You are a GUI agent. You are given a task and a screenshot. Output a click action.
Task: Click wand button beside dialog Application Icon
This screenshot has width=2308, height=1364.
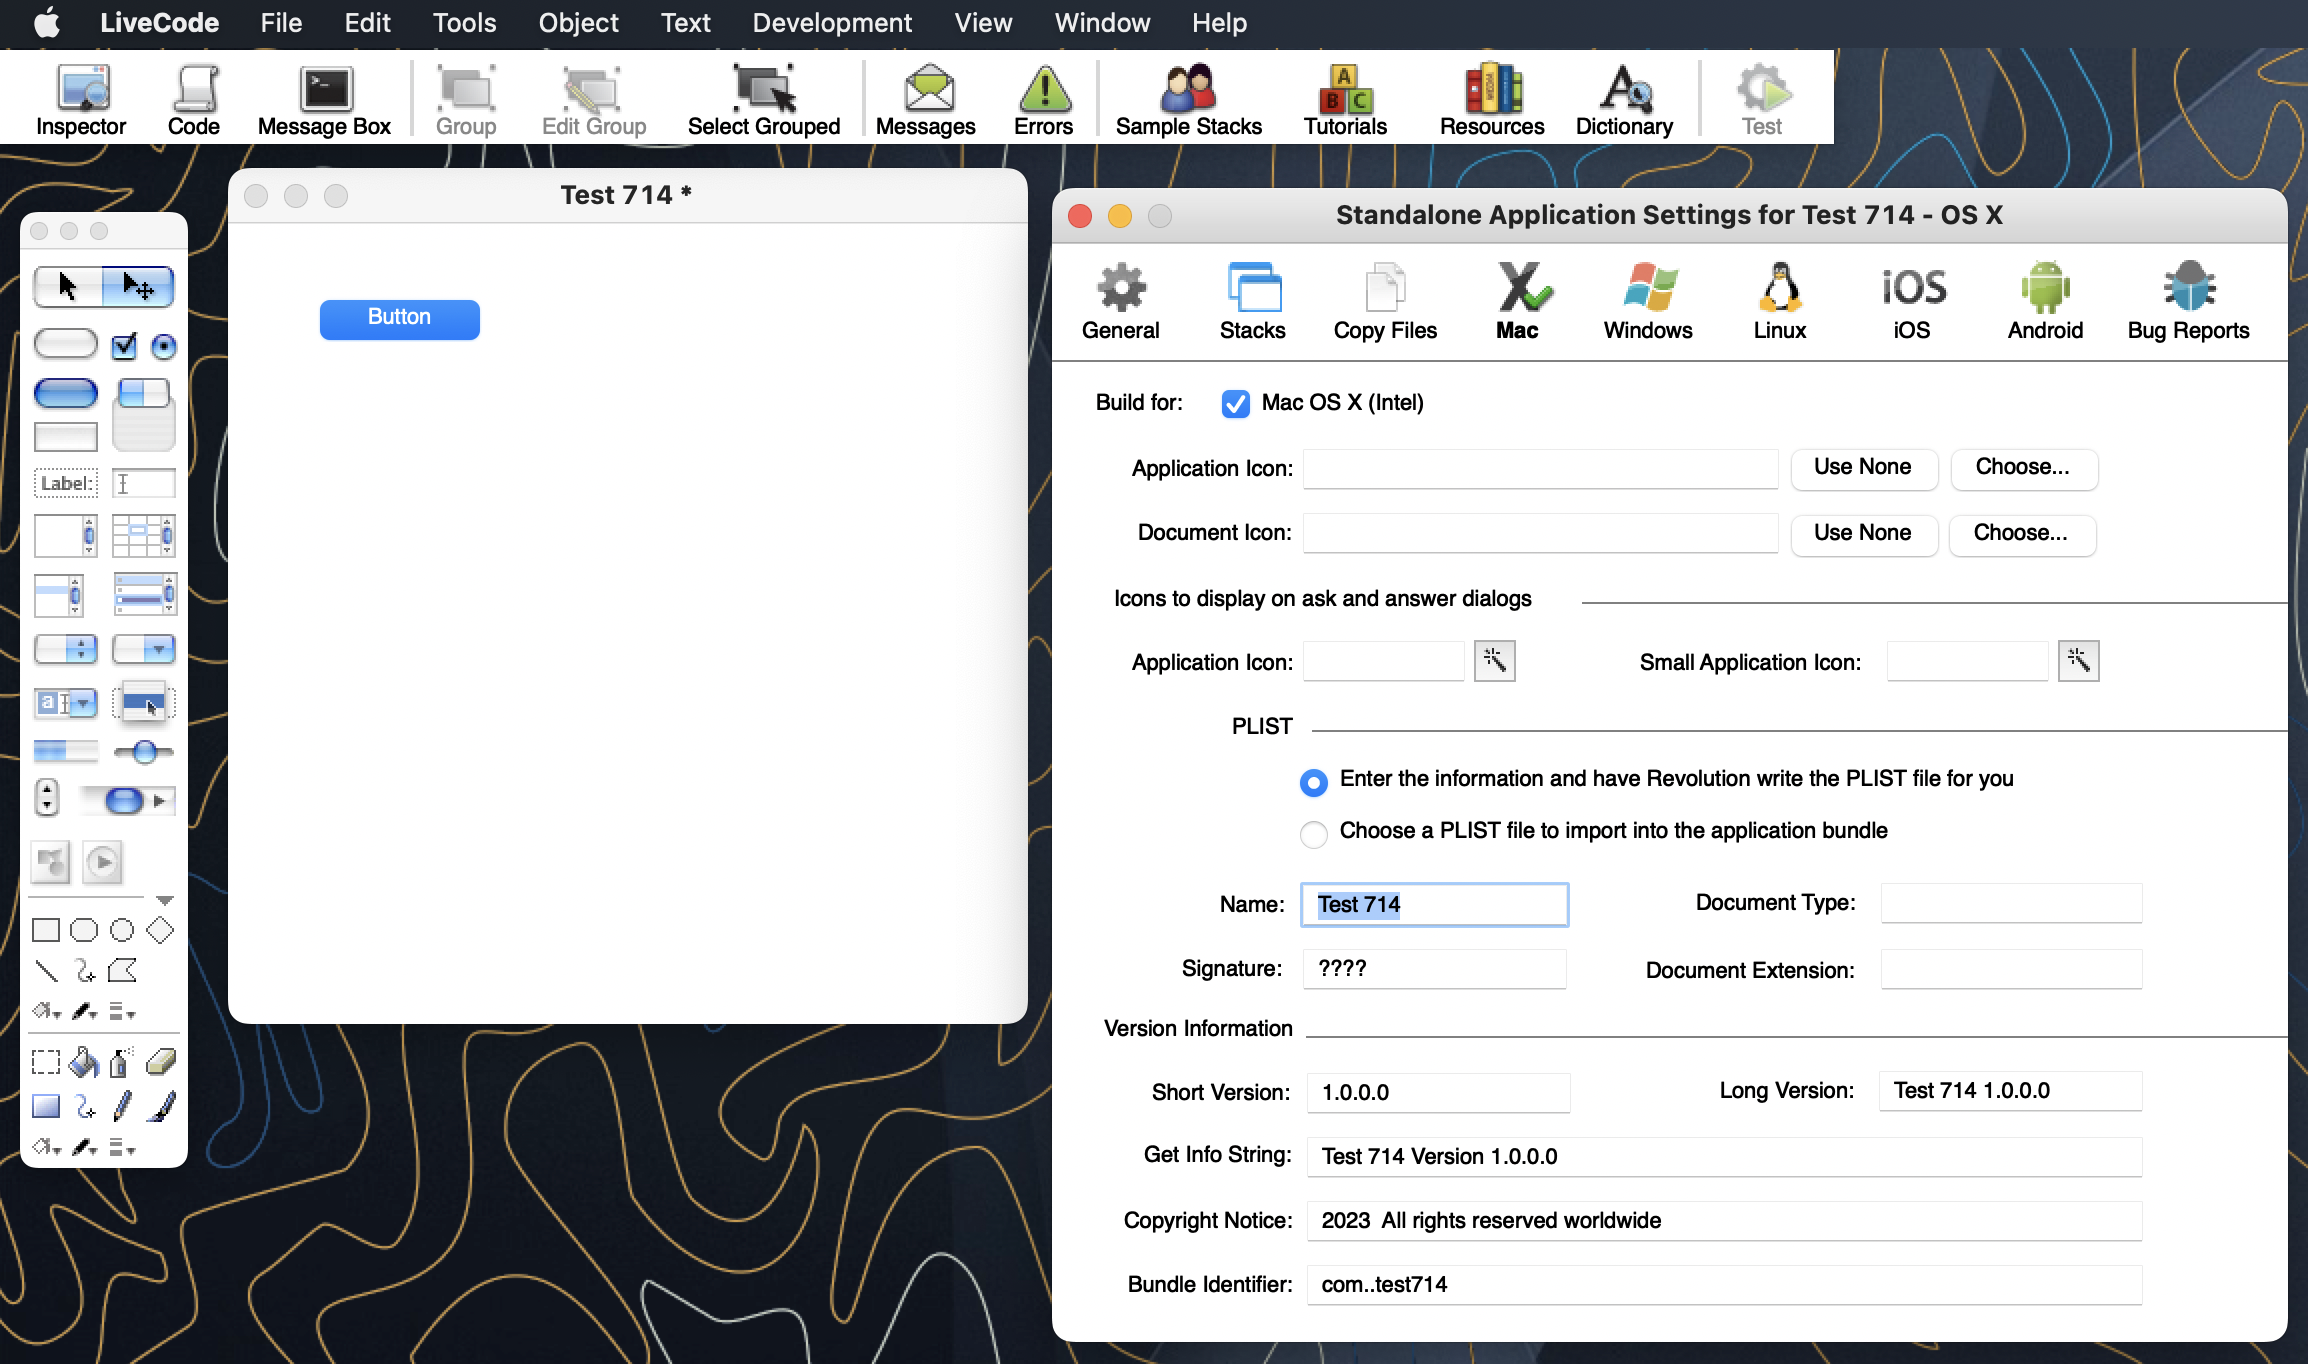(x=1495, y=661)
